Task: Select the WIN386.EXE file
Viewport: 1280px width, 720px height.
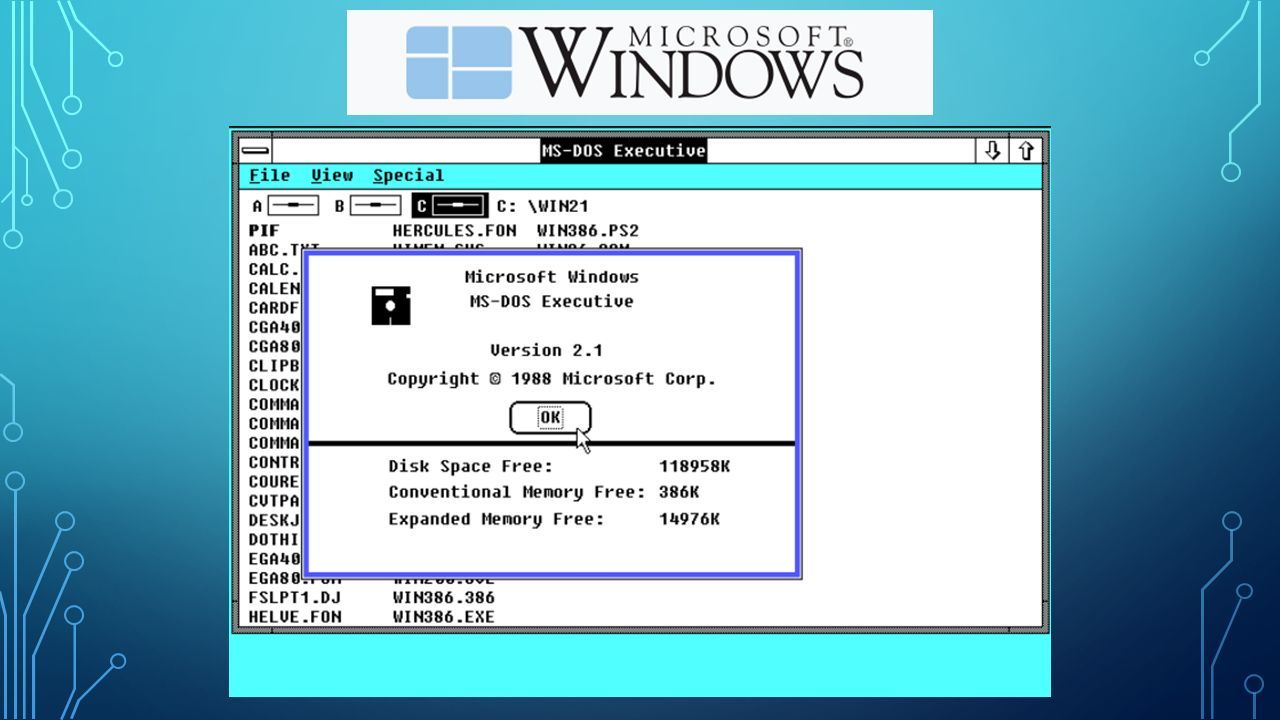Action: [444, 617]
